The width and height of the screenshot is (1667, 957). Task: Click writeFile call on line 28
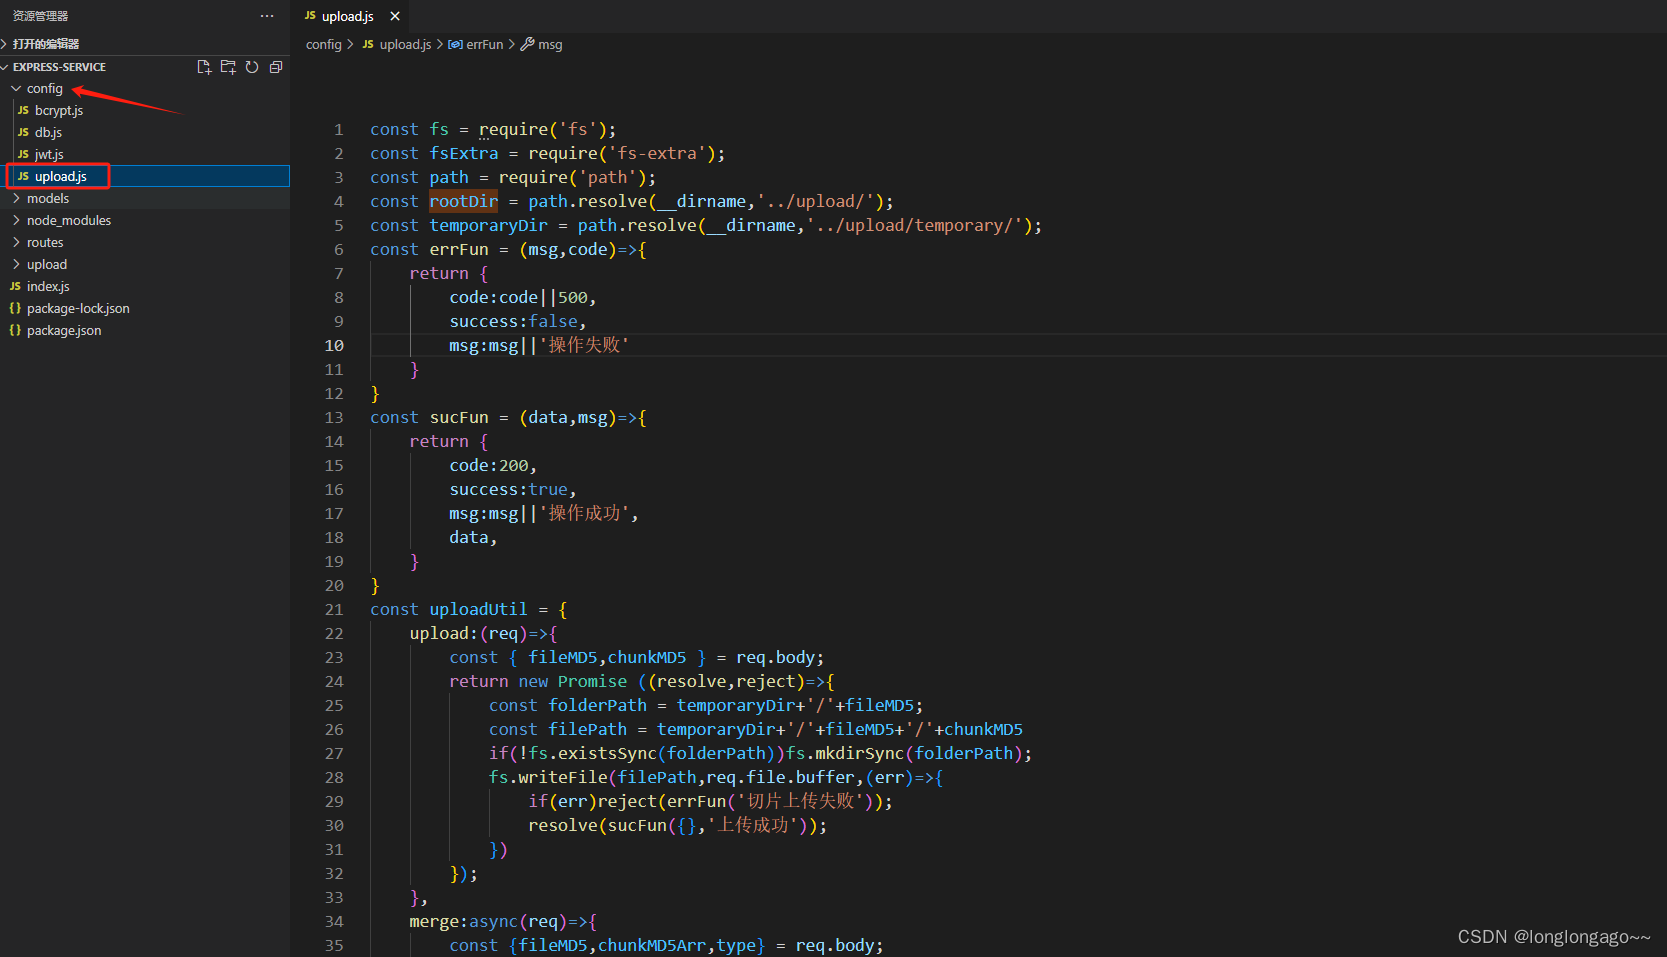point(562,777)
